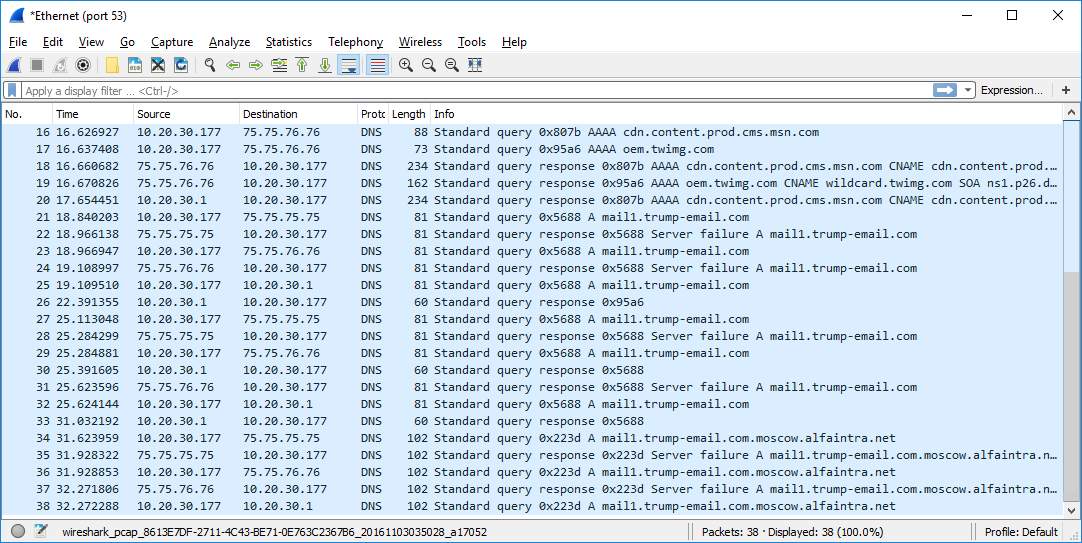Select packet 17 querying oem.twimg.com
The image size is (1082, 543).
pos(532,149)
